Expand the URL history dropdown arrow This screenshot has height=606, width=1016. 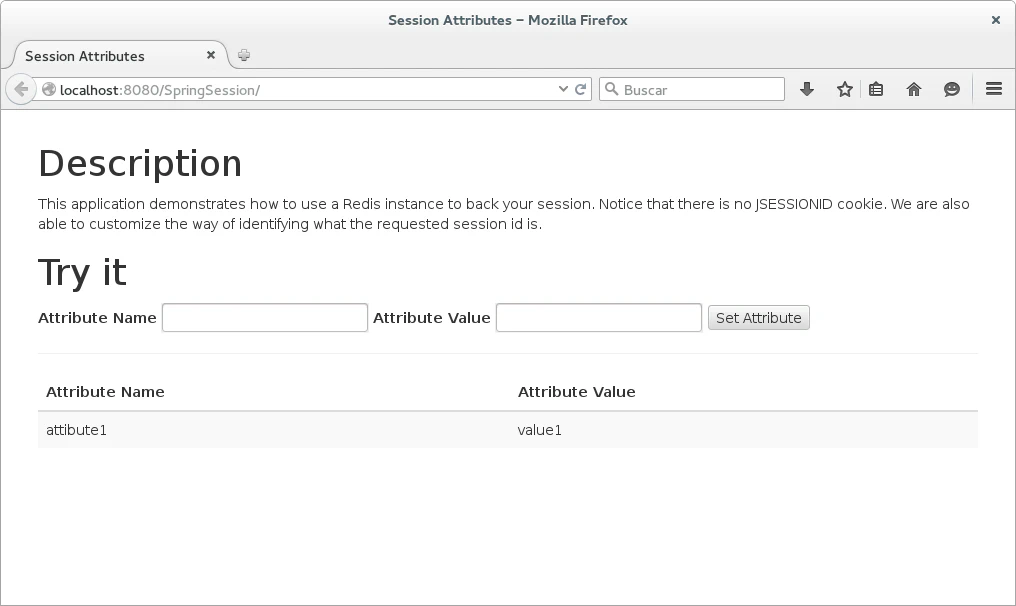point(563,89)
